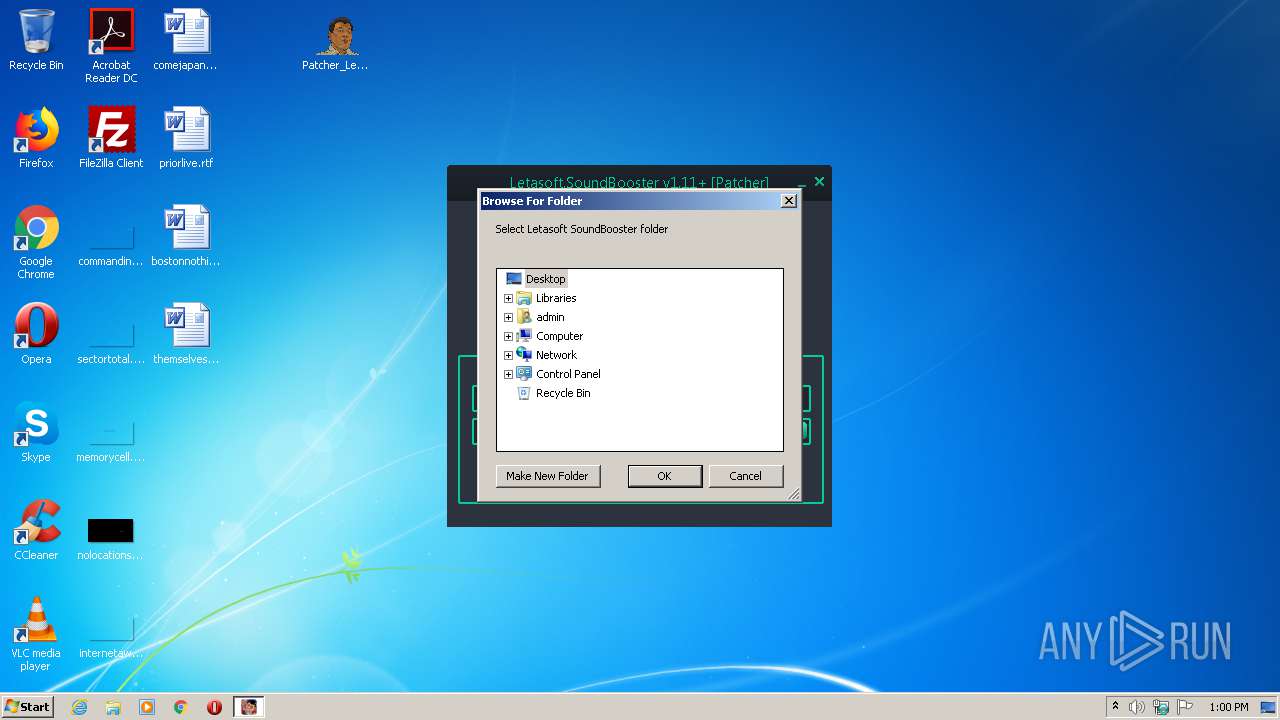Screen dimensions: 1280x720
Task: Select Desktop in folder tree
Action: (x=545, y=279)
